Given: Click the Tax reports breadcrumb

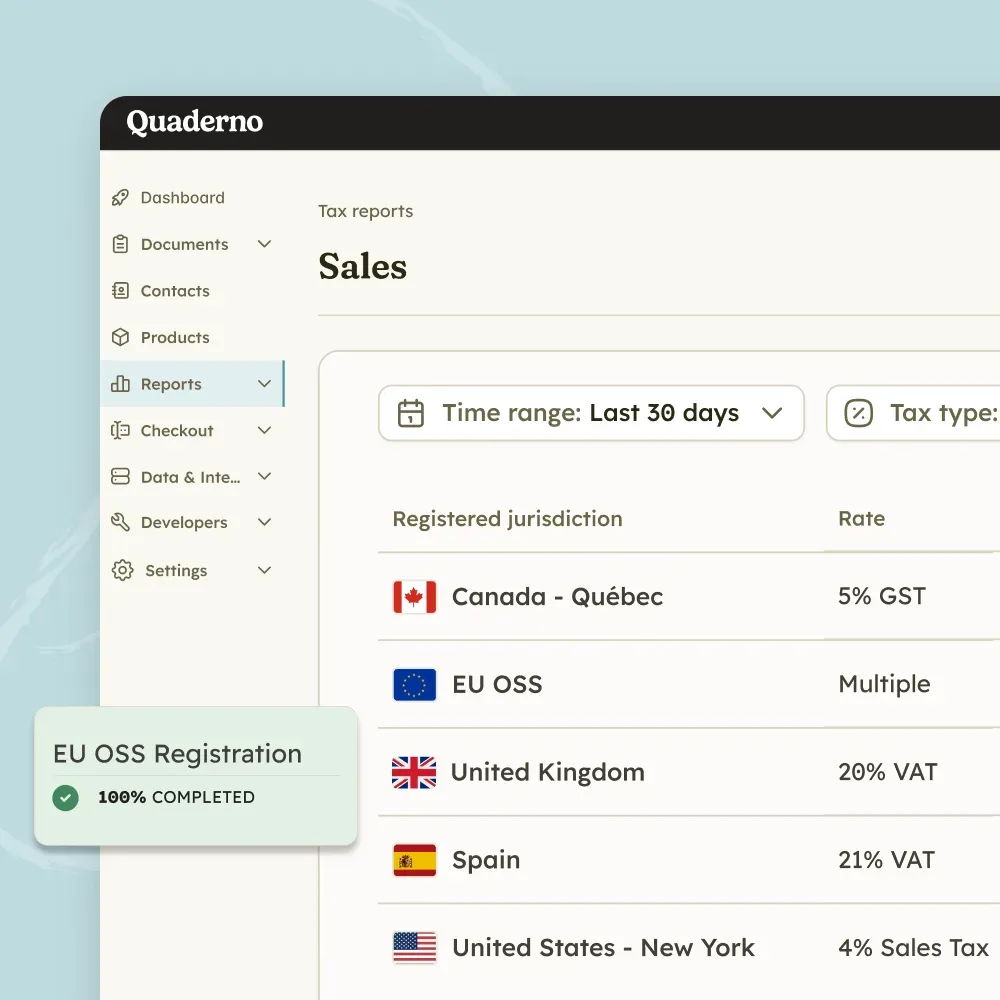Looking at the screenshot, I should tap(365, 211).
